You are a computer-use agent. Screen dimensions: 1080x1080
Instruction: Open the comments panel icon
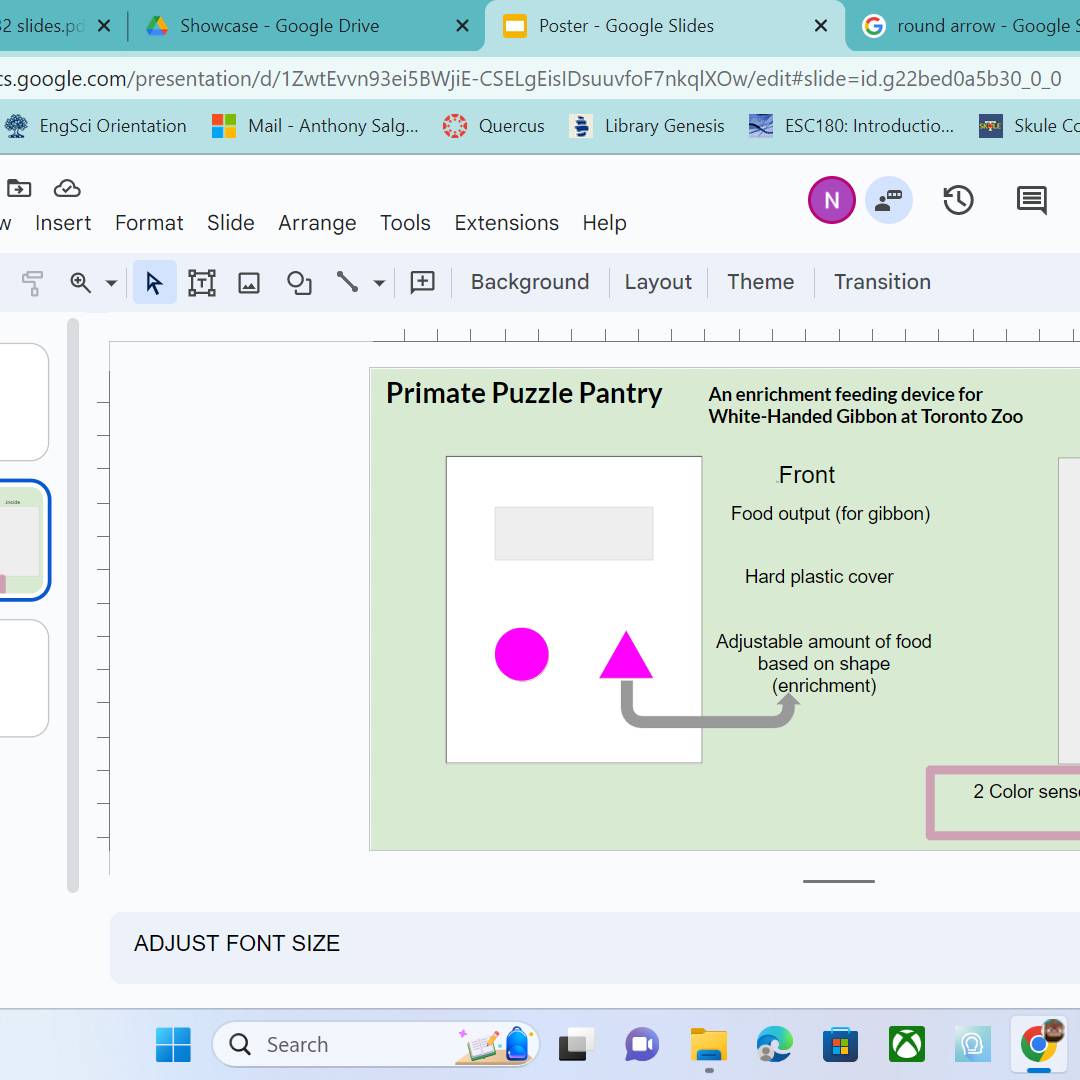(1031, 200)
